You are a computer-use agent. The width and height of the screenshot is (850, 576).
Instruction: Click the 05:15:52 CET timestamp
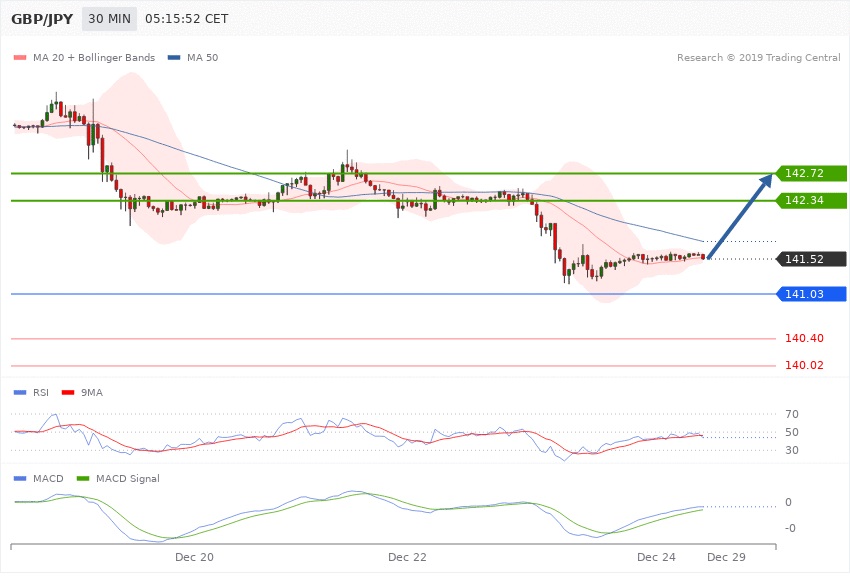187,19
